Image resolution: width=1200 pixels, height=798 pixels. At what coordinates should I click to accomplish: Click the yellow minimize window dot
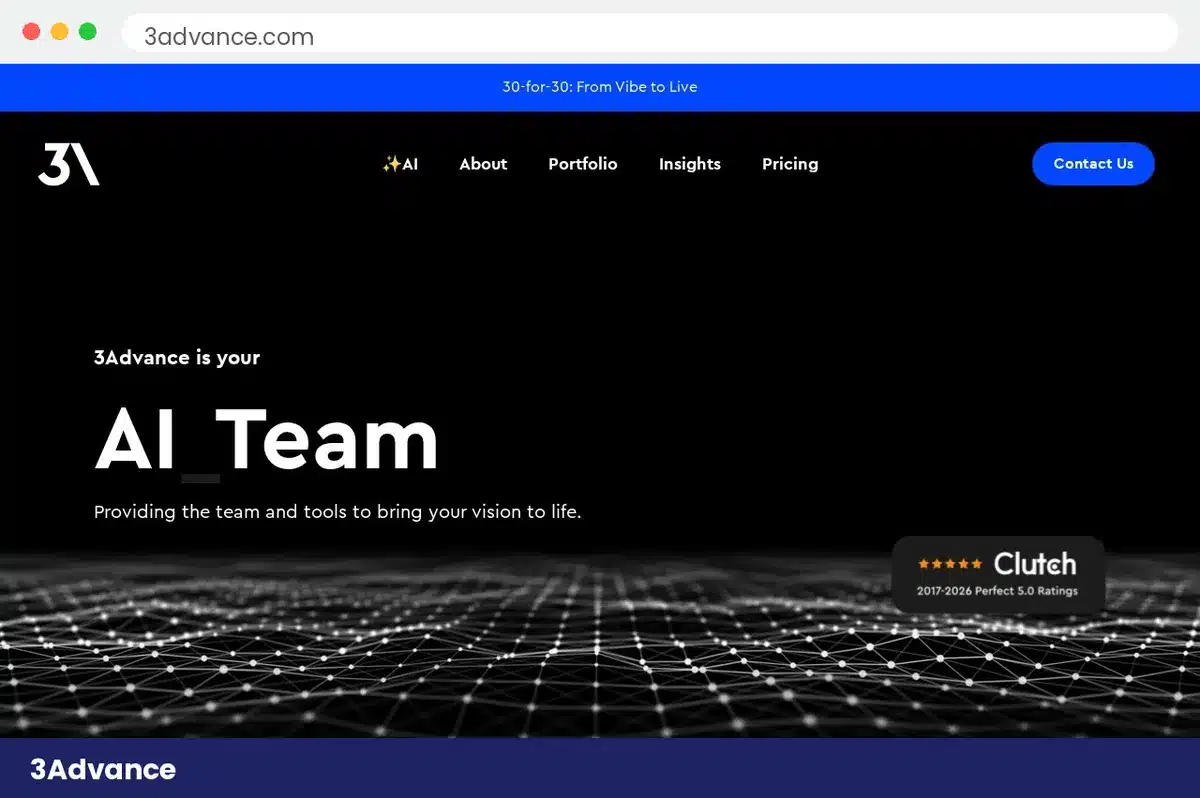(59, 31)
